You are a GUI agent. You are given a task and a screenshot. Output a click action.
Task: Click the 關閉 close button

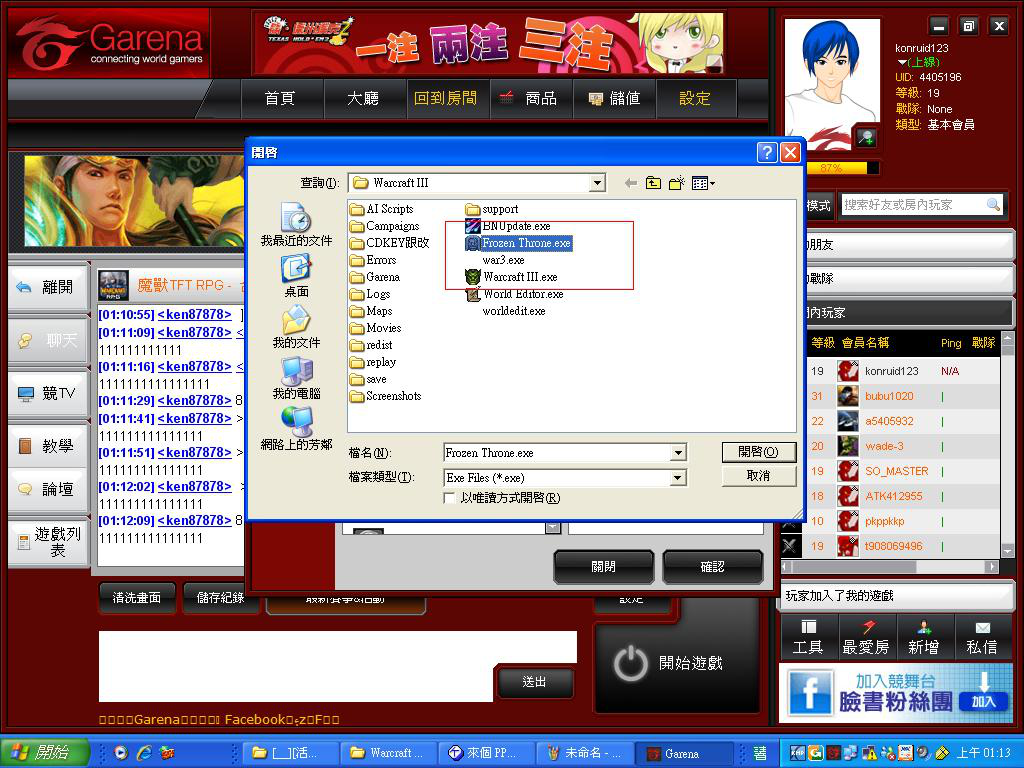603,567
